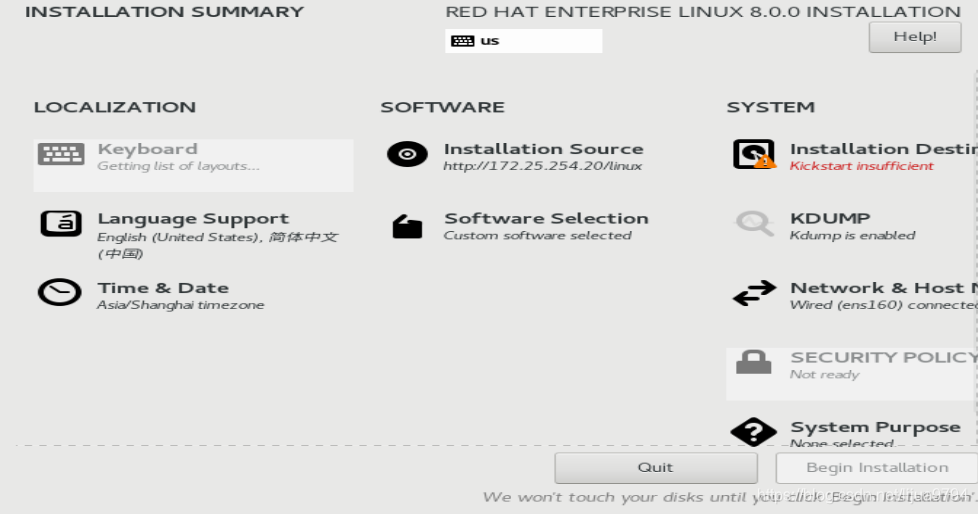Open the Keyboard settings title
The height and width of the screenshot is (514, 978).
148,150
